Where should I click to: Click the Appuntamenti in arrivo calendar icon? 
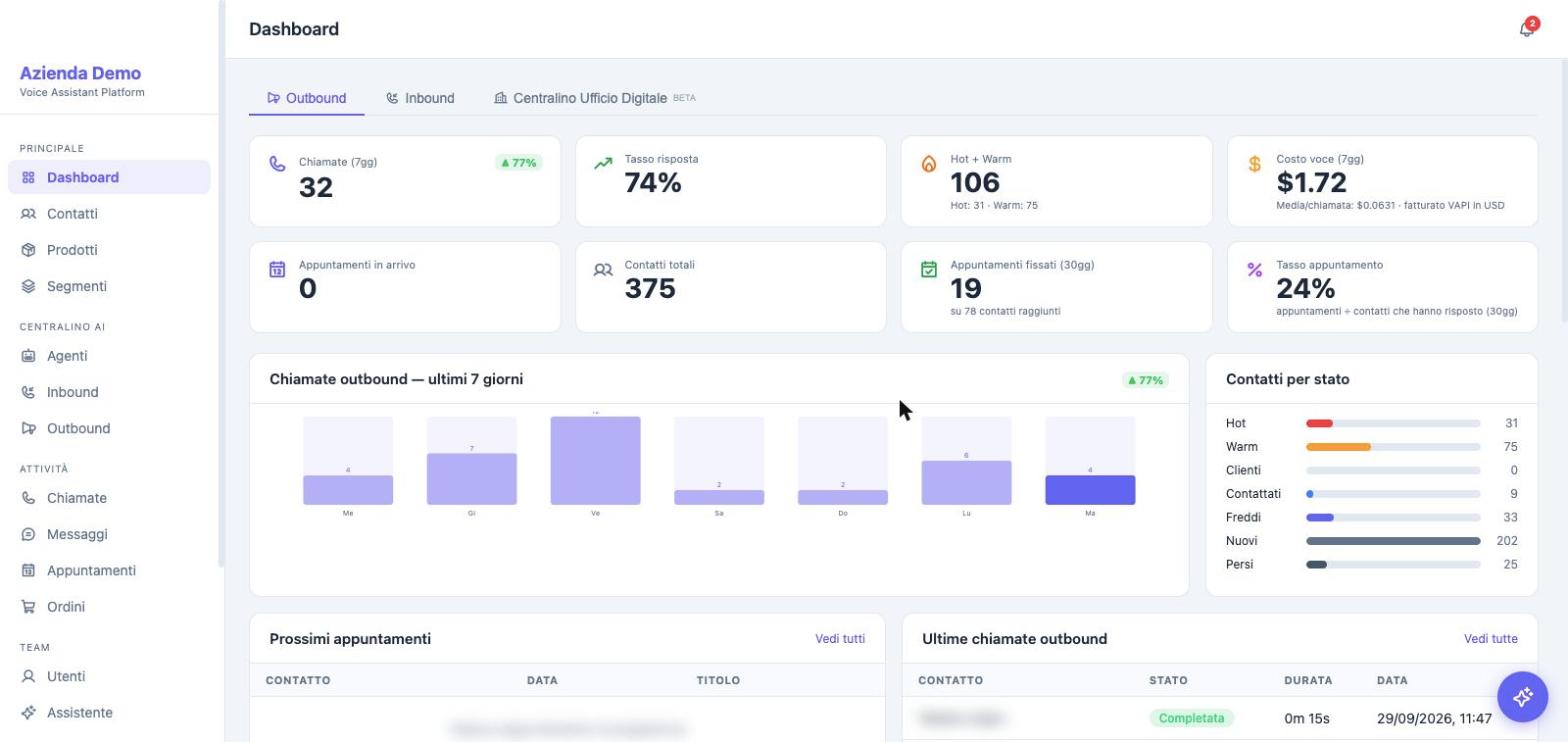coord(277,269)
